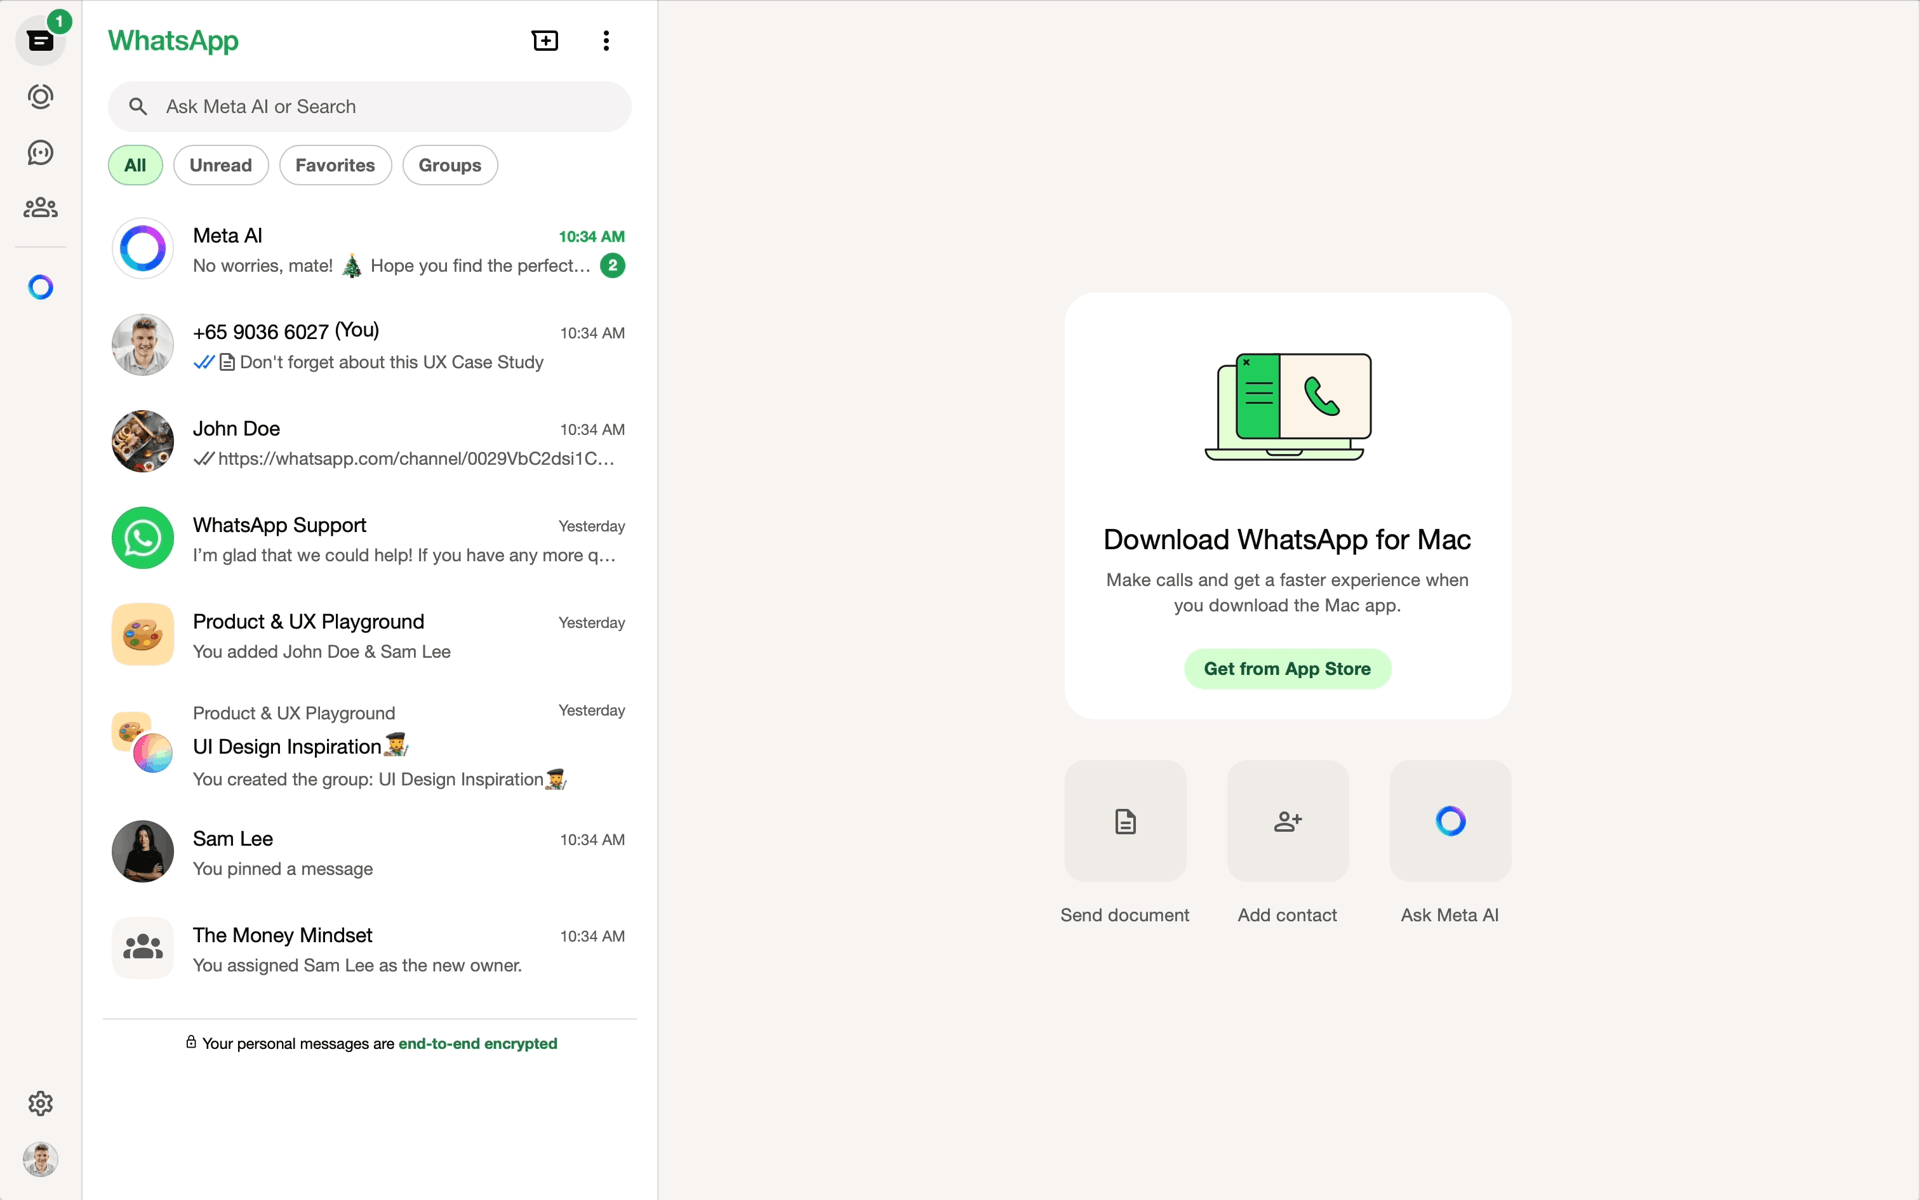
Task: Click the unread badge showing 2
Action: pyautogui.click(x=613, y=266)
